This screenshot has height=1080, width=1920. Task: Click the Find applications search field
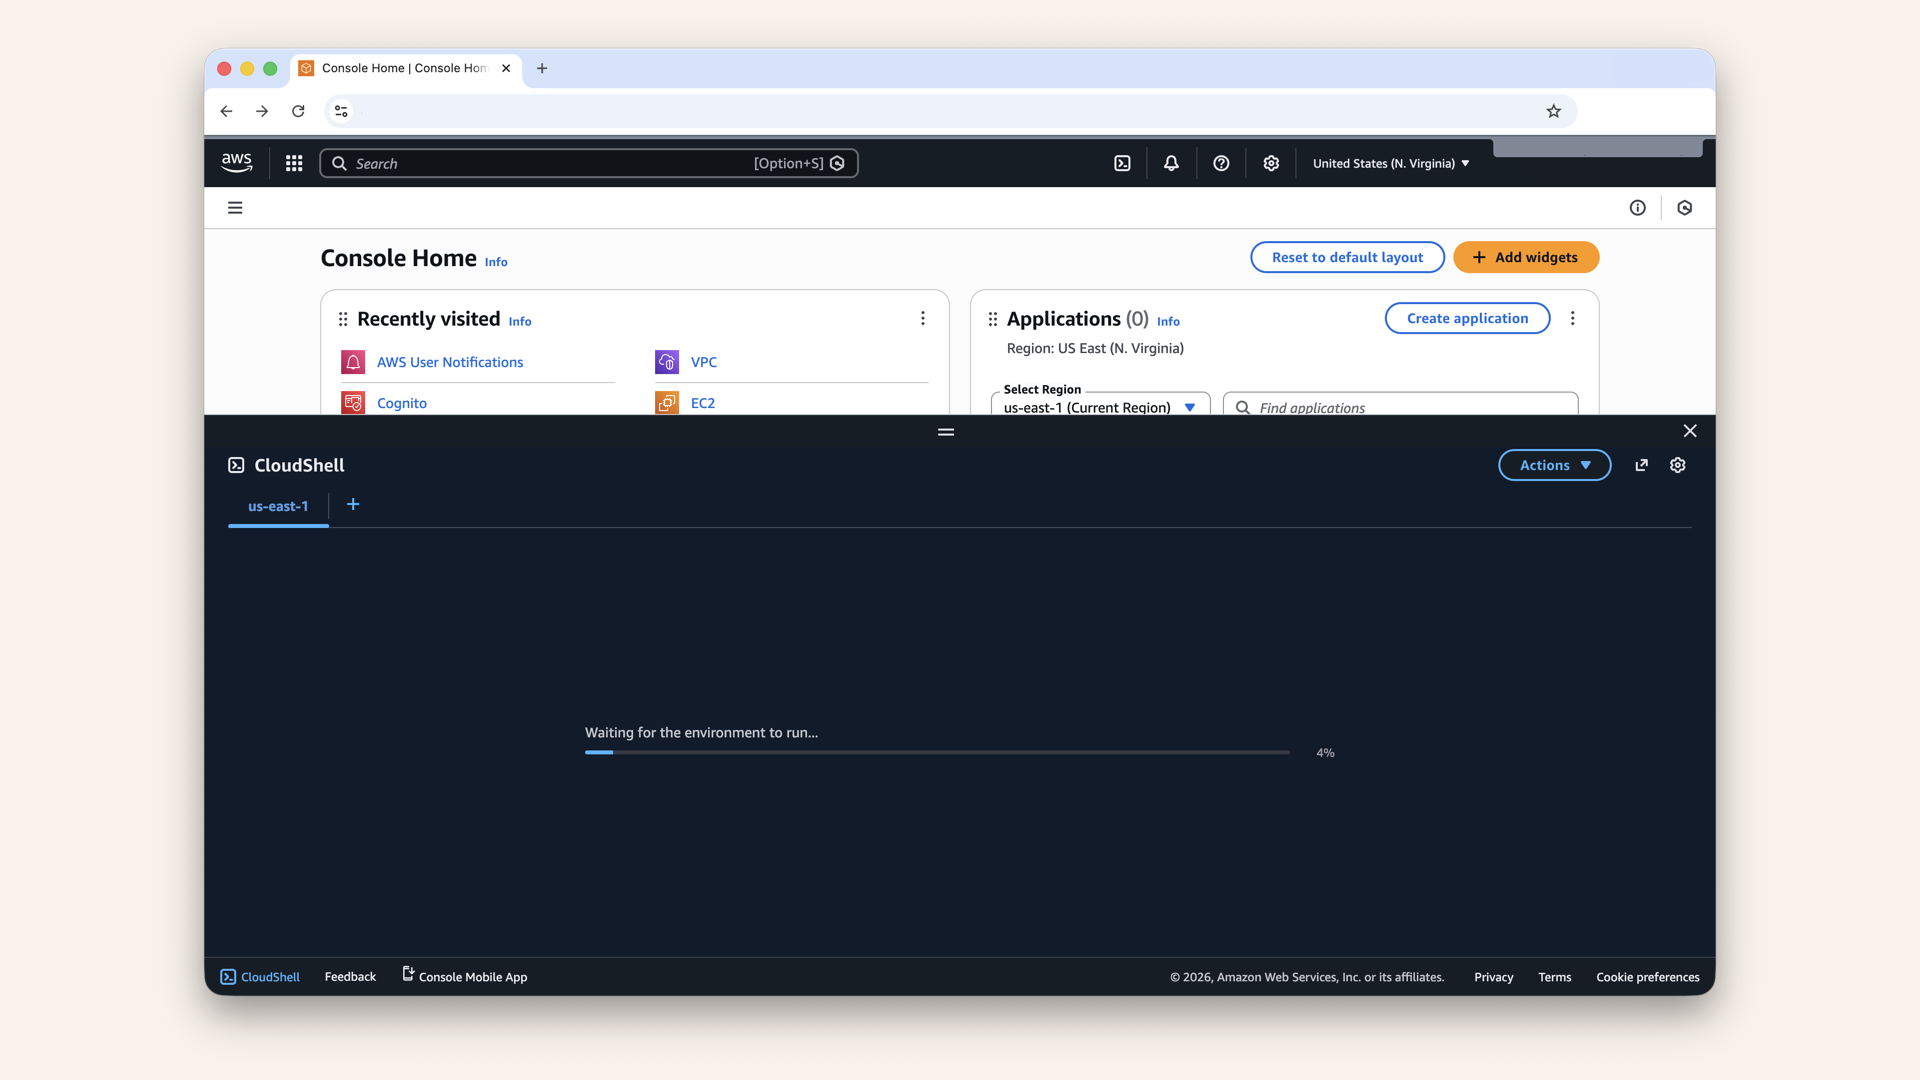(x=1399, y=407)
